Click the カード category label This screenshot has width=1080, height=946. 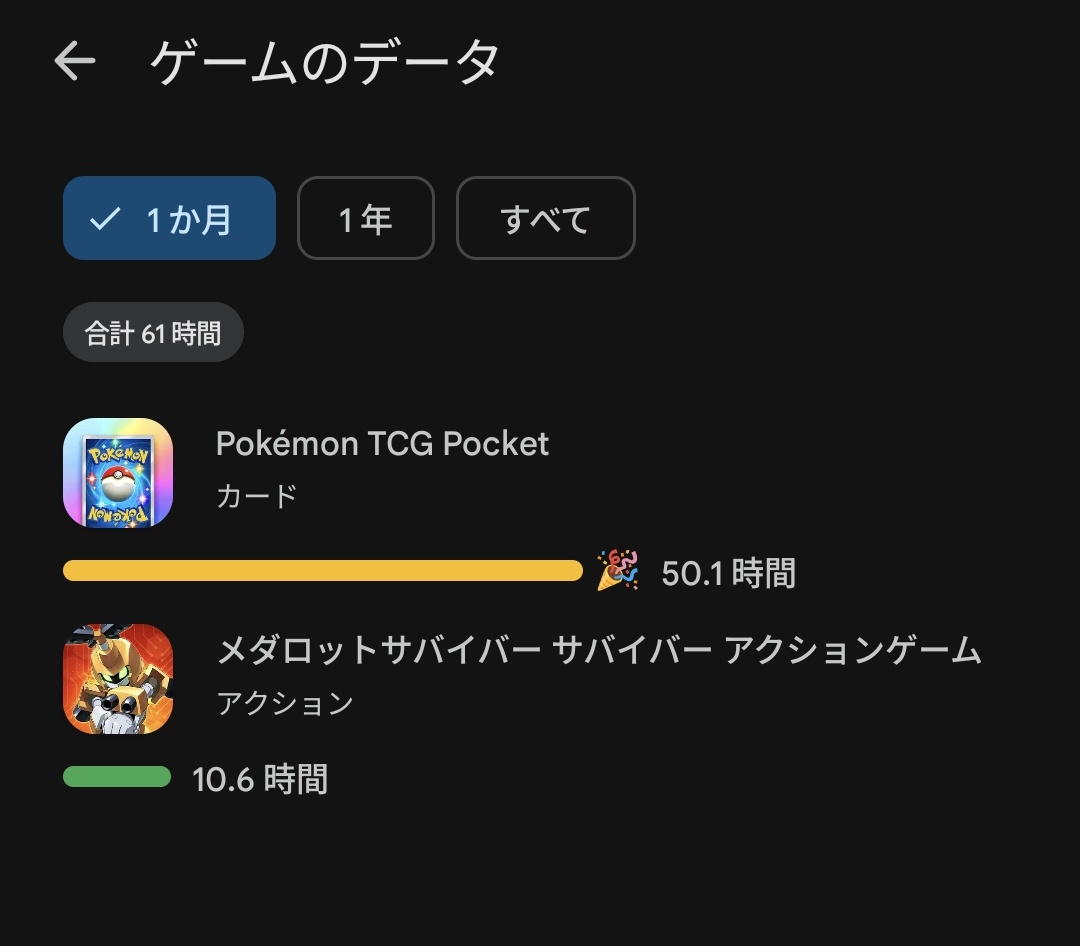tap(256, 496)
